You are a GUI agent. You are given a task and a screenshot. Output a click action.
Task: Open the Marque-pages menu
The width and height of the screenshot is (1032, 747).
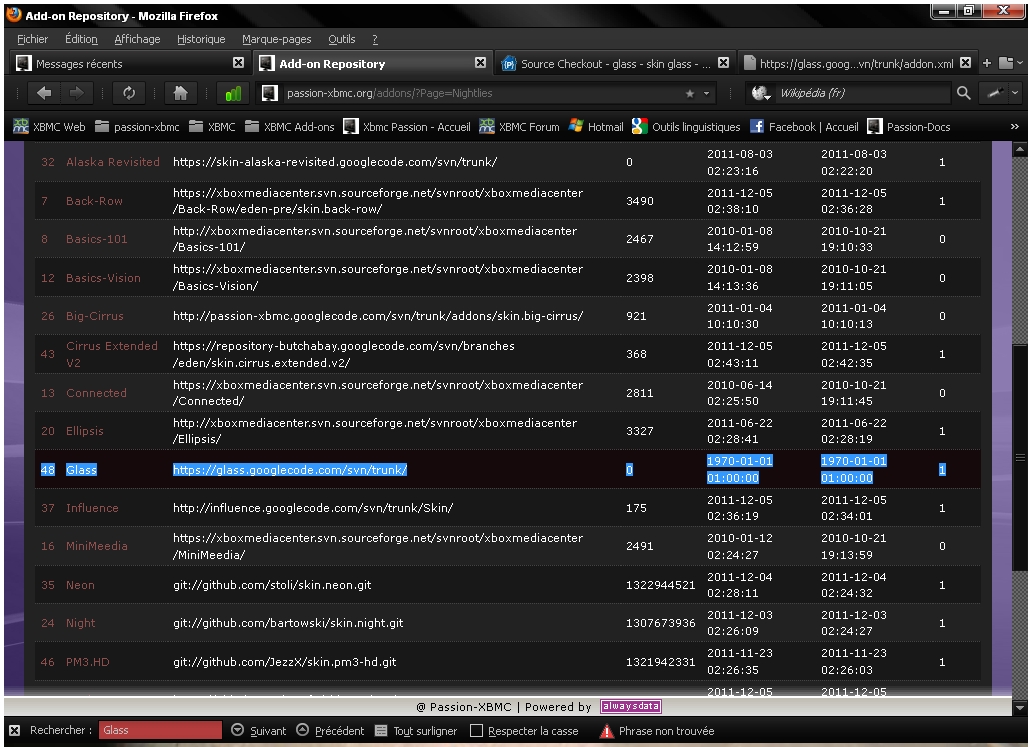[276, 39]
